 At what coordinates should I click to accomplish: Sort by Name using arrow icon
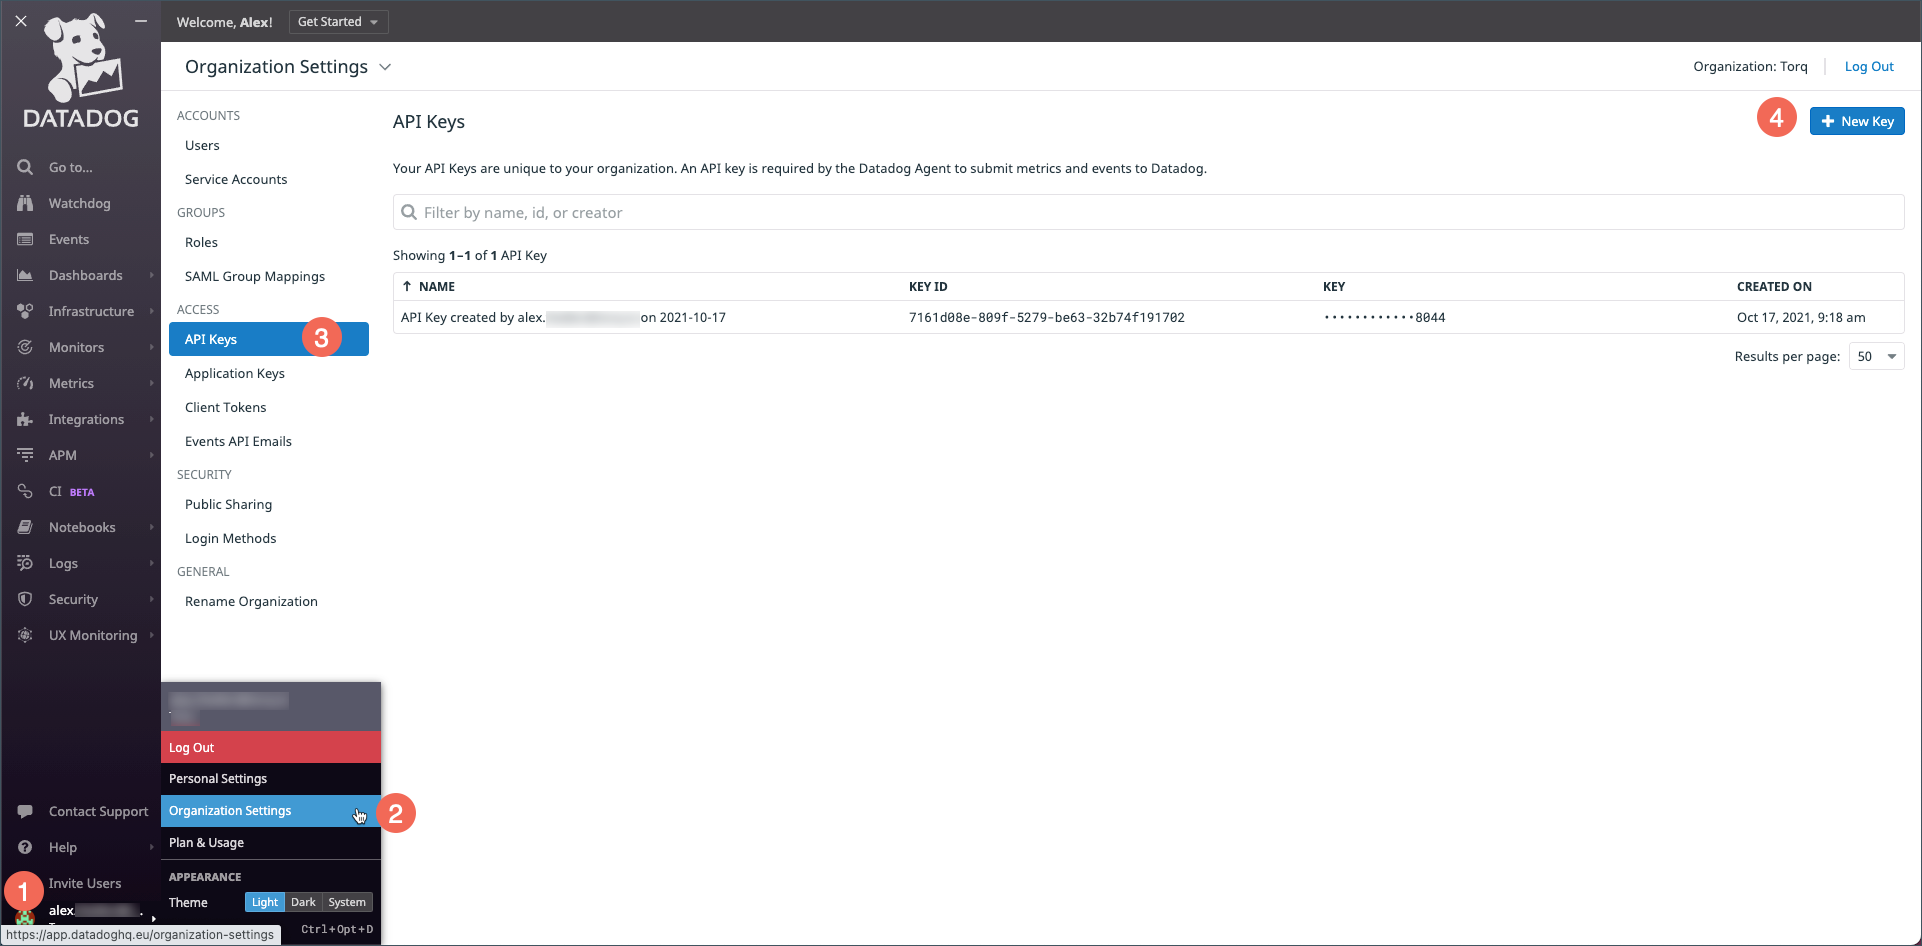click(407, 286)
